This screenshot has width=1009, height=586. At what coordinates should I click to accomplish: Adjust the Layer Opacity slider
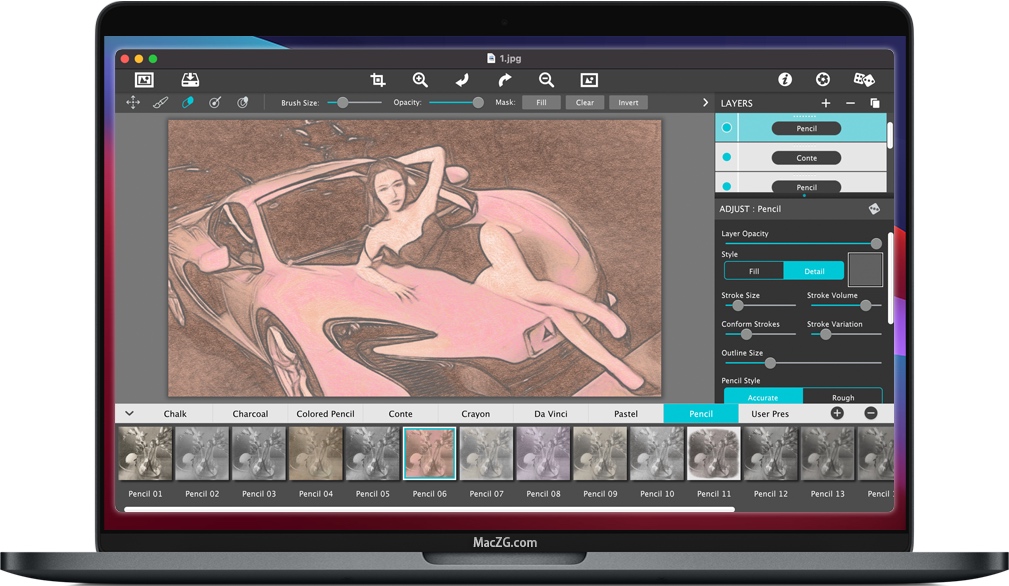pos(876,243)
